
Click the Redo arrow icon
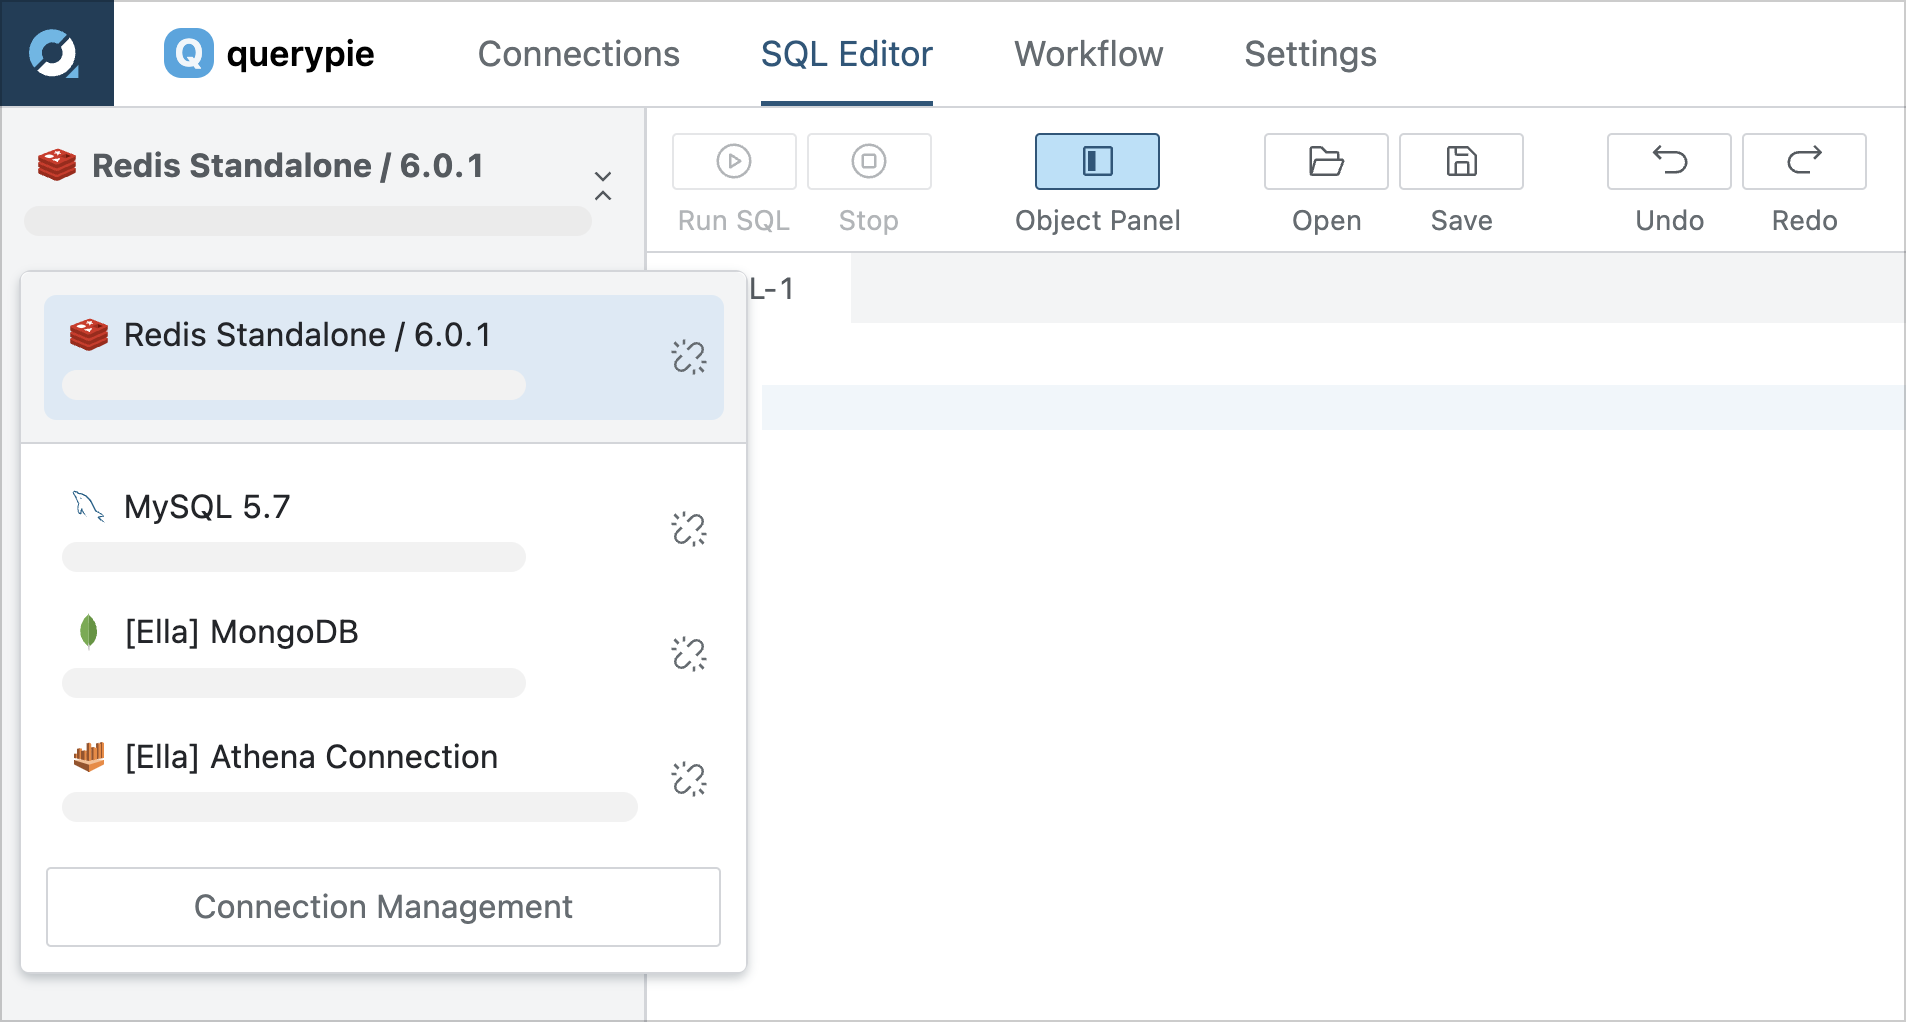1804,161
